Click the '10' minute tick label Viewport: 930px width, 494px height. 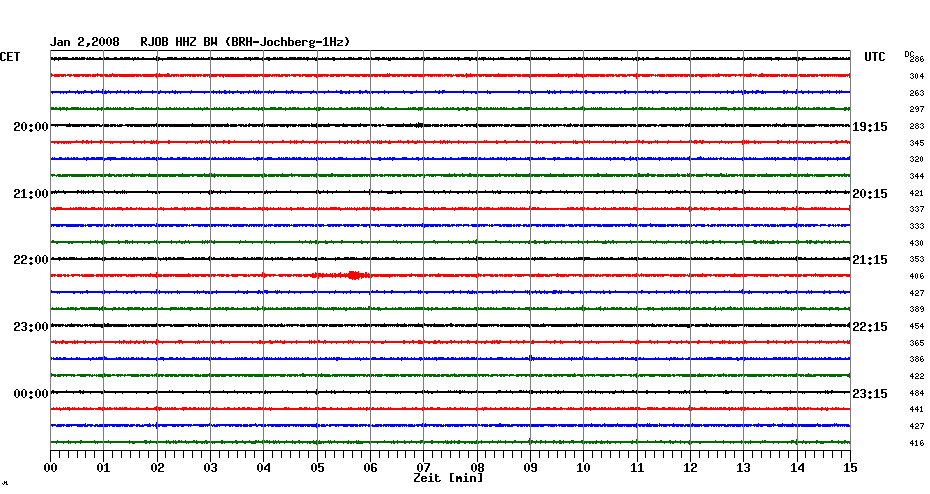pos(584,468)
